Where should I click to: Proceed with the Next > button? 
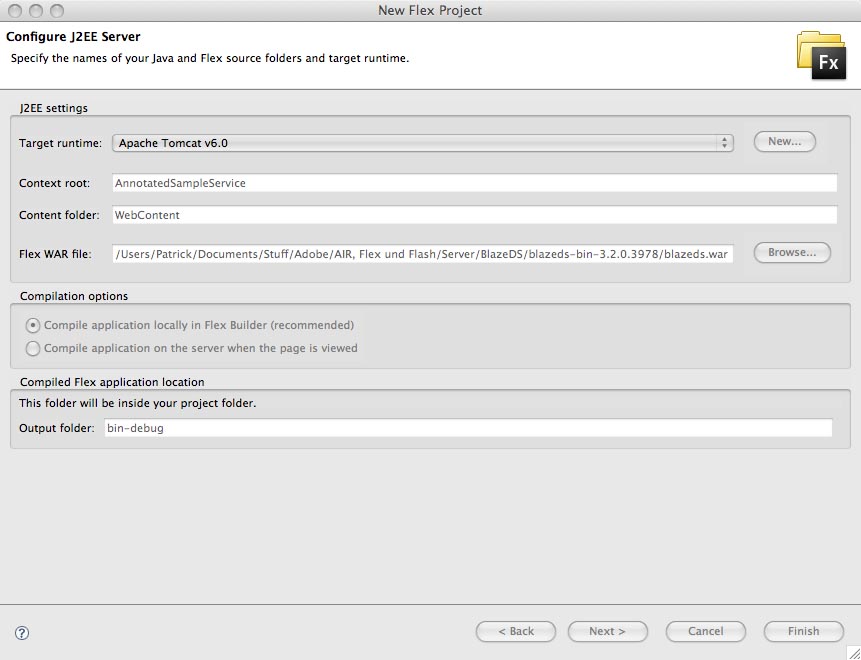607,631
